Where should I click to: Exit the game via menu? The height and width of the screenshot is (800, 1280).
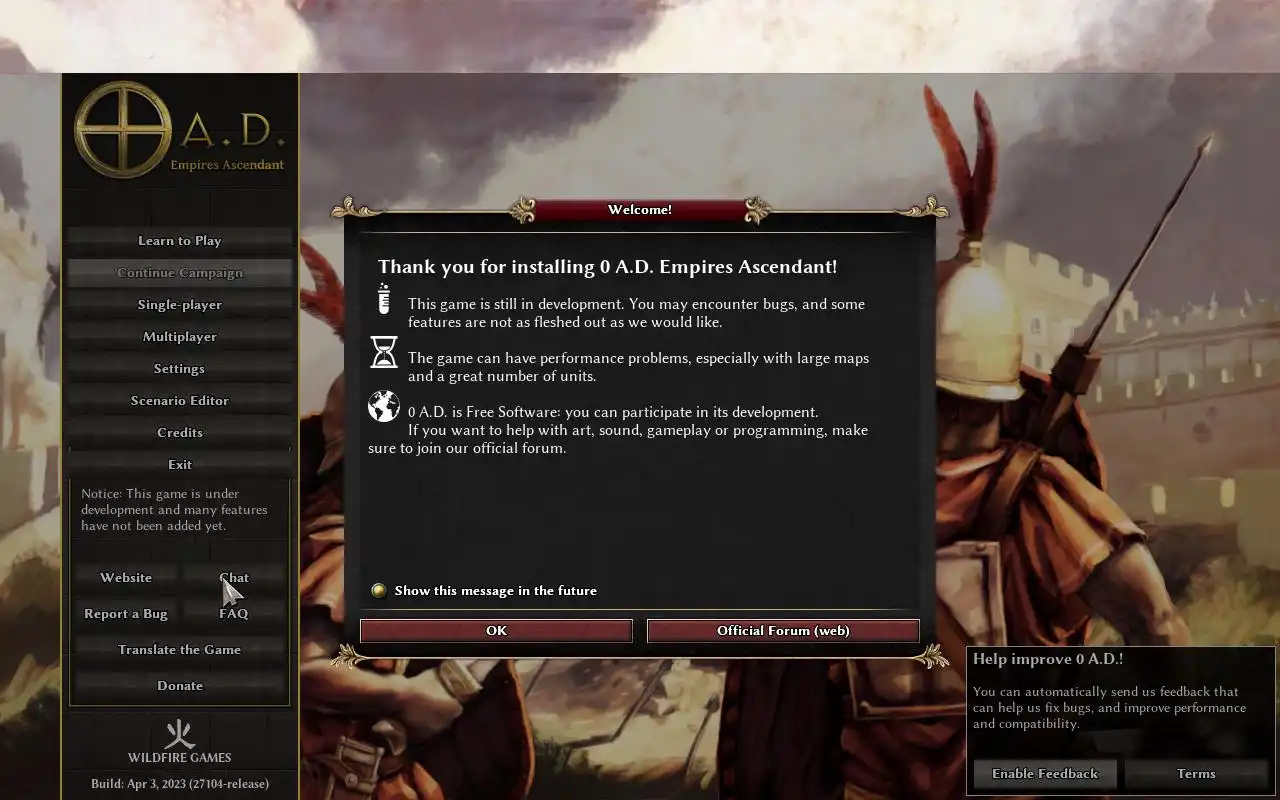180,464
